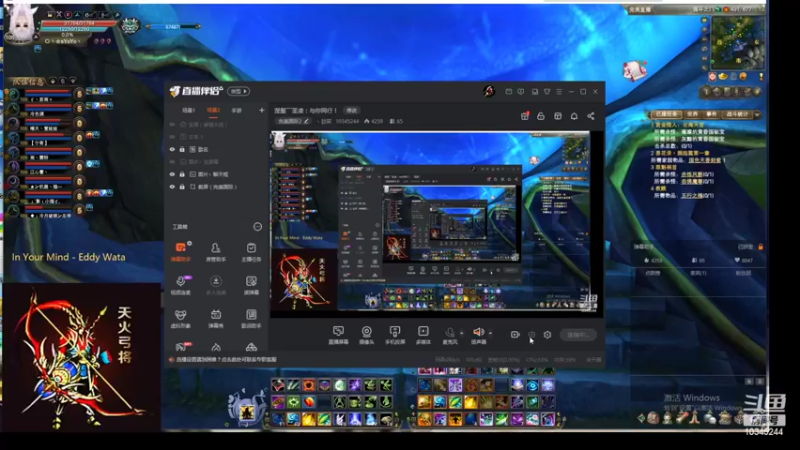Click the streamer avatar in the title bar
Image resolution: width=800 pixels, height=450 pixels.
489,91
